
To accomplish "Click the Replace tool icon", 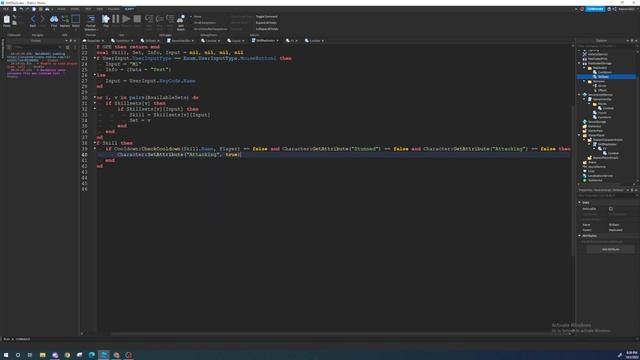I will [x=65, y=19].
